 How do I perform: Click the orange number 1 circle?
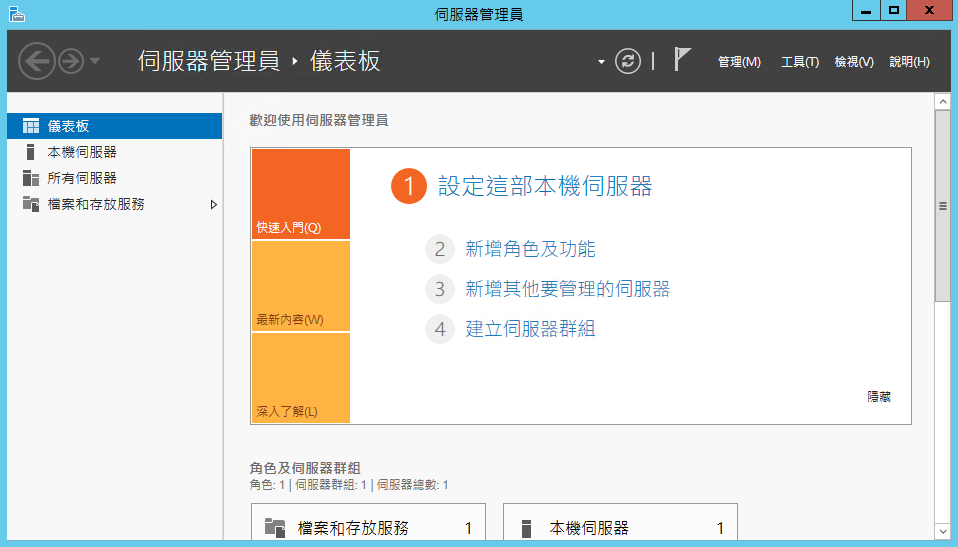point(409,186)
